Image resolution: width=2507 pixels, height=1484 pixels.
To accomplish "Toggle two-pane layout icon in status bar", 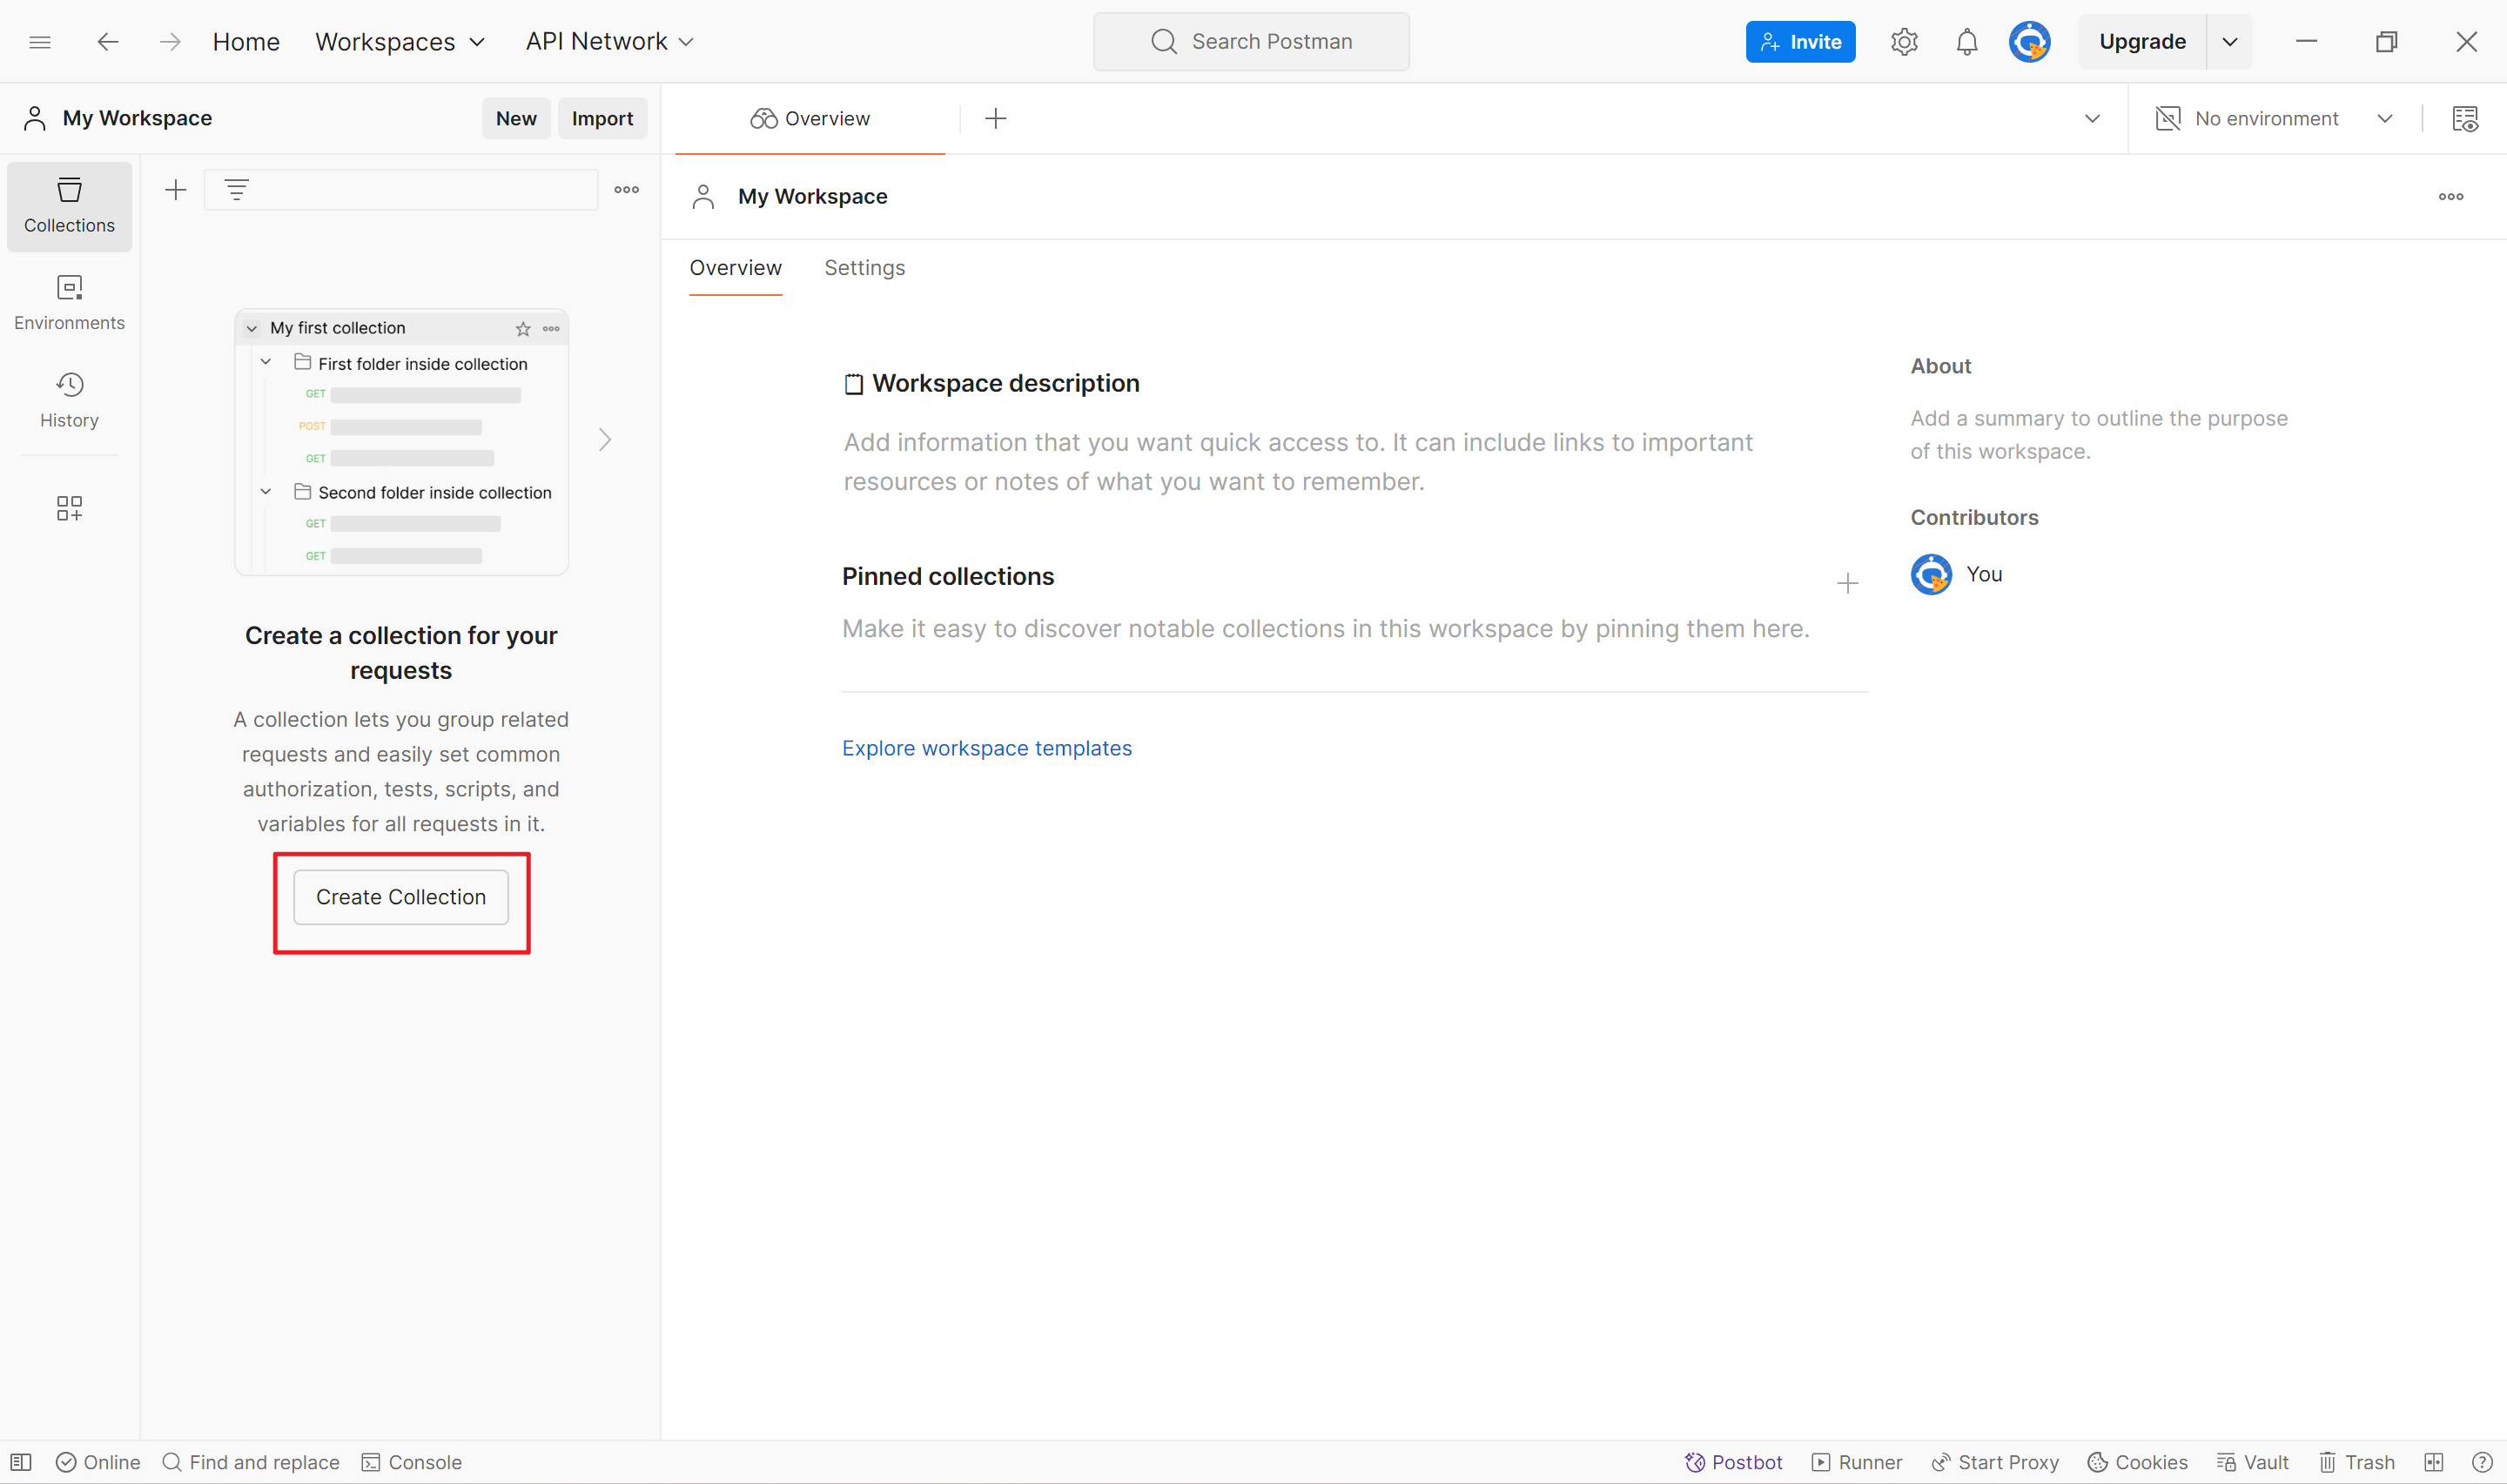I will click(2433, 1462).
